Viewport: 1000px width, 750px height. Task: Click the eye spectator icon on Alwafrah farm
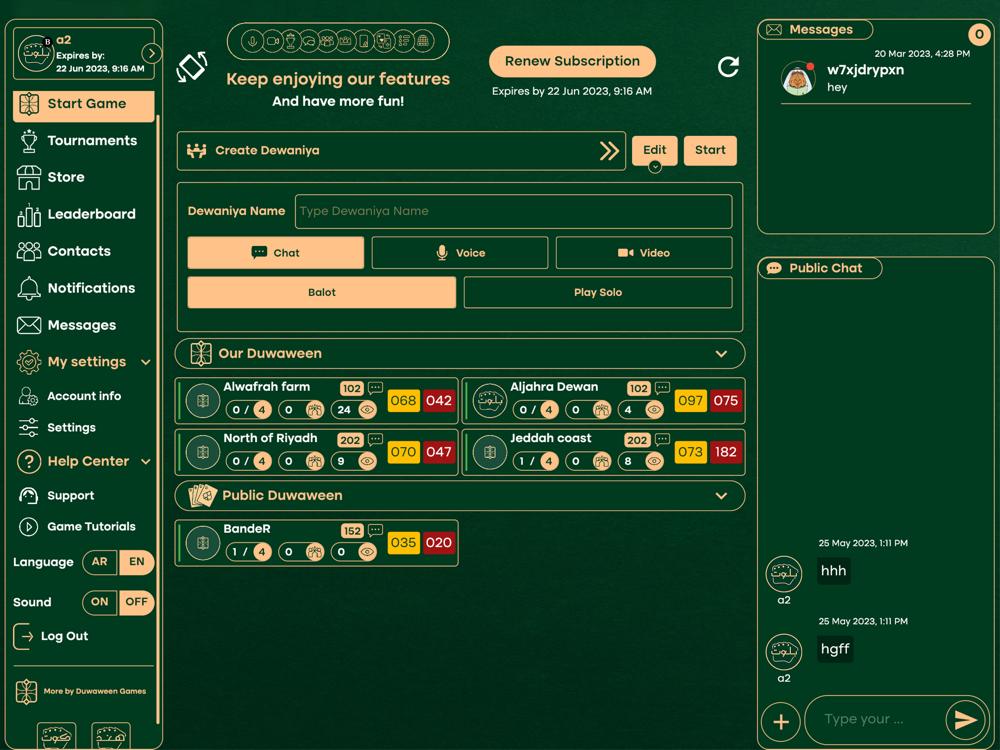(367, 410)
